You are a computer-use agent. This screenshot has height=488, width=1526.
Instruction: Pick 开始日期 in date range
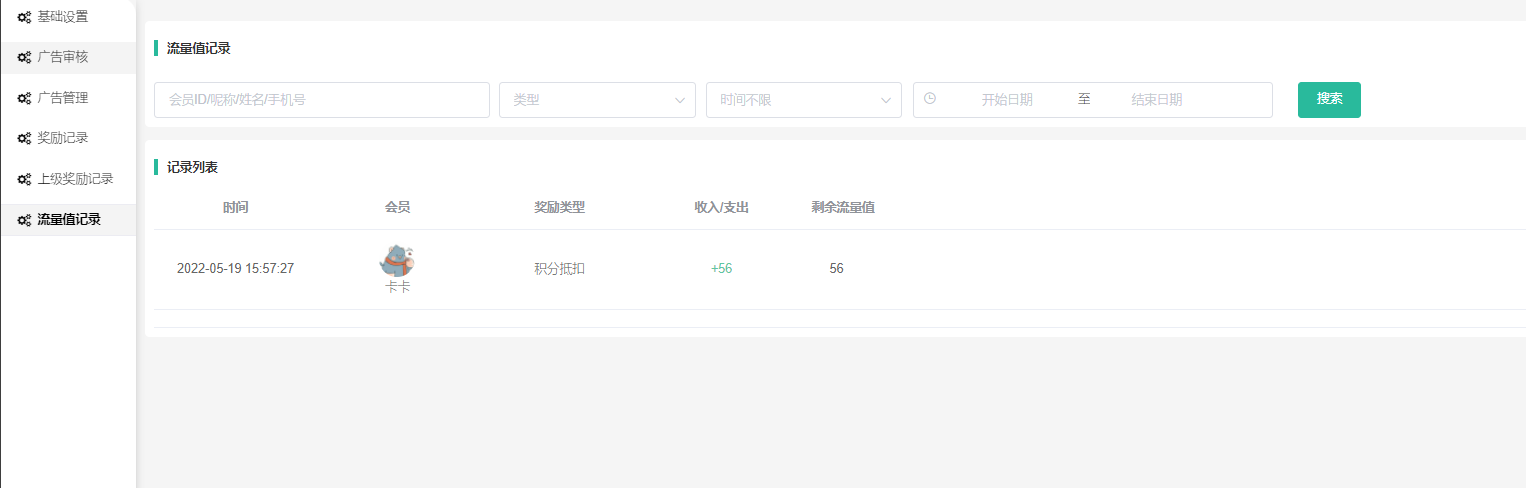[x=1007, y=100]
